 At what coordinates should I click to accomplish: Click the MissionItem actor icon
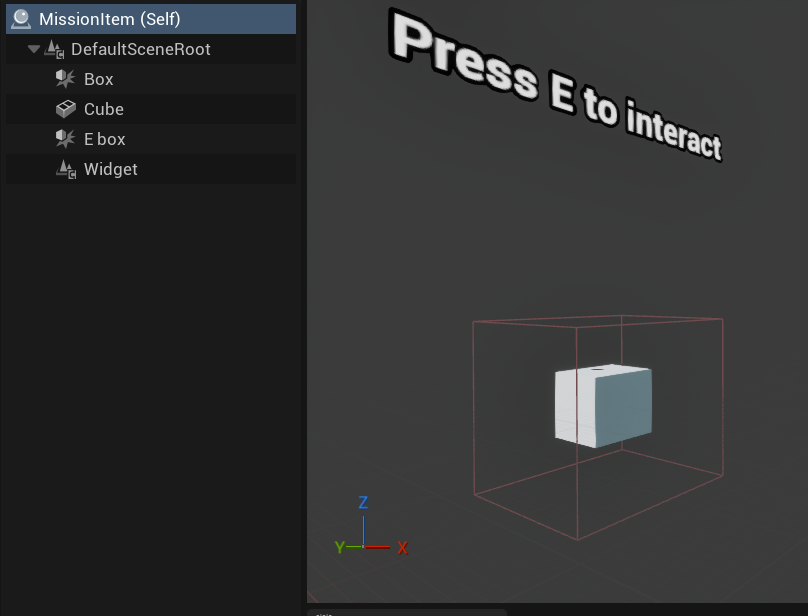click(21, 19)
